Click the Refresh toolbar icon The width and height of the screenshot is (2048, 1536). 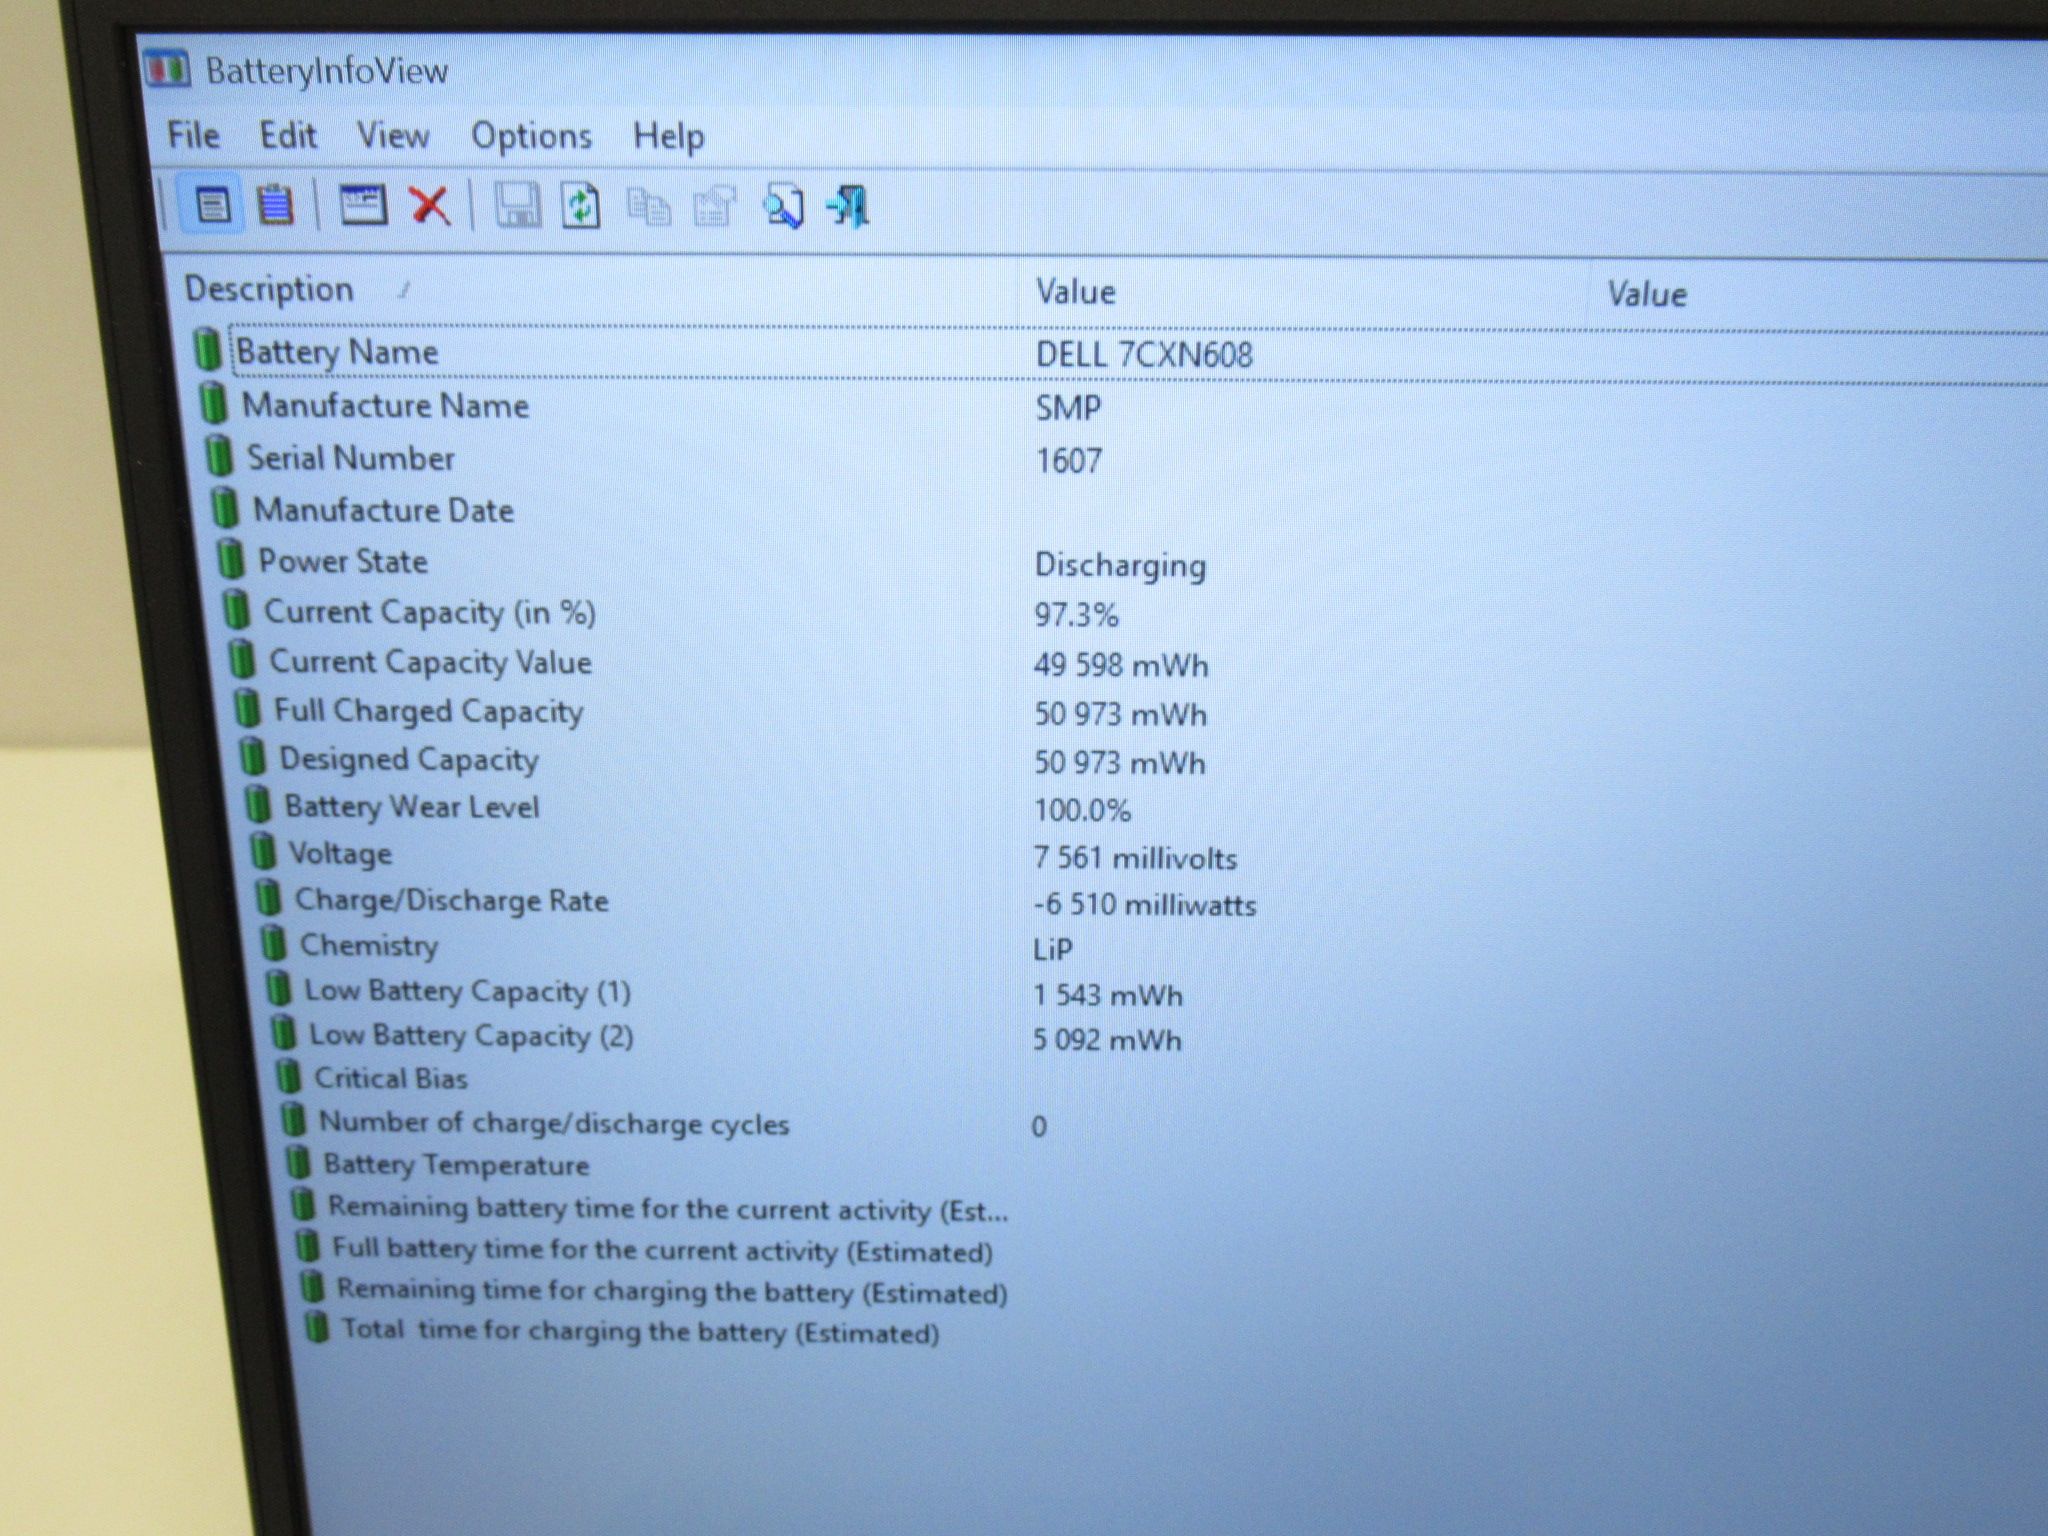(581, 206)
